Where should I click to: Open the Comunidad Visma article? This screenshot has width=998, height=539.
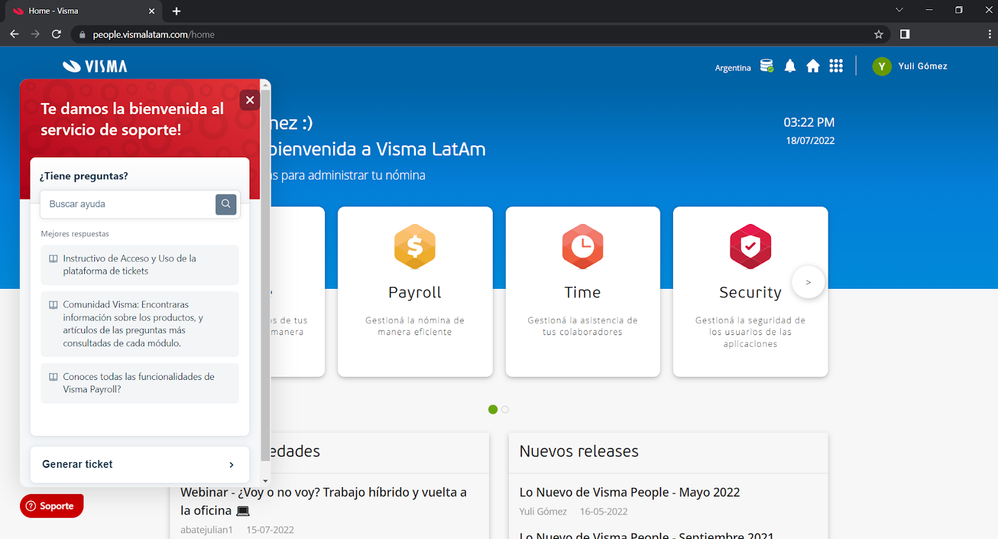click(x=140, y=324)
